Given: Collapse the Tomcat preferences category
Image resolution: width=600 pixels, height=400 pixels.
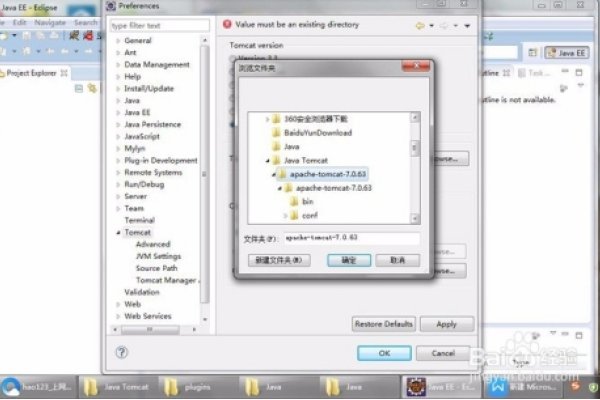Looking at the screenshot, I should point(118,232).
